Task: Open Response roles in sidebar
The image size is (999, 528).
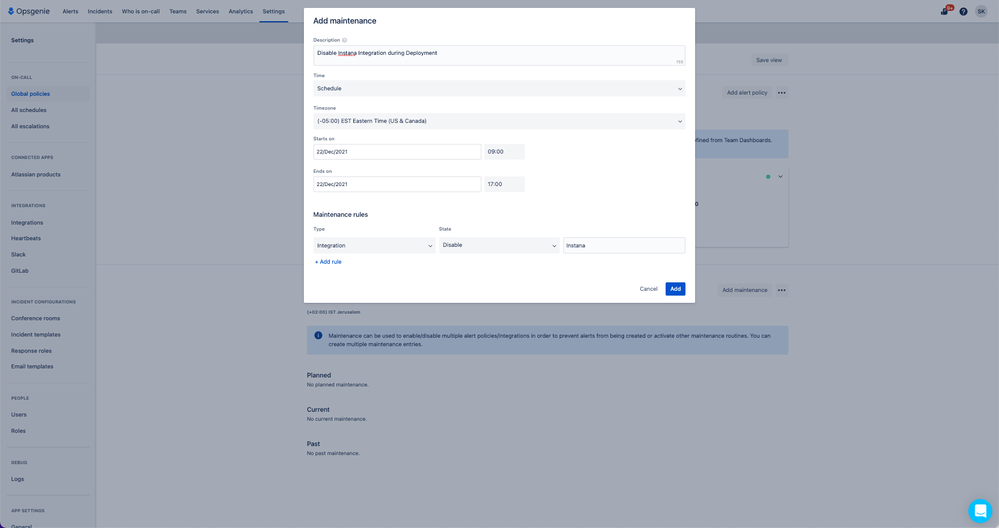Action: point(31,351)
